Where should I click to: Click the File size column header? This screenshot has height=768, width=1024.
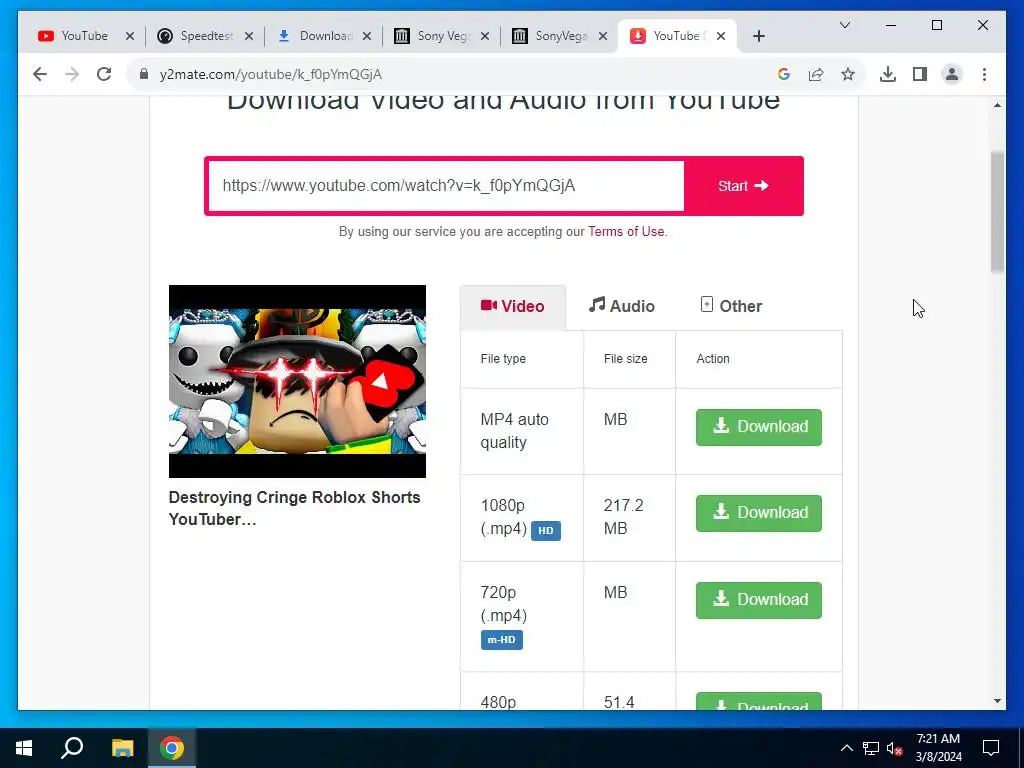tap(625, 359)
